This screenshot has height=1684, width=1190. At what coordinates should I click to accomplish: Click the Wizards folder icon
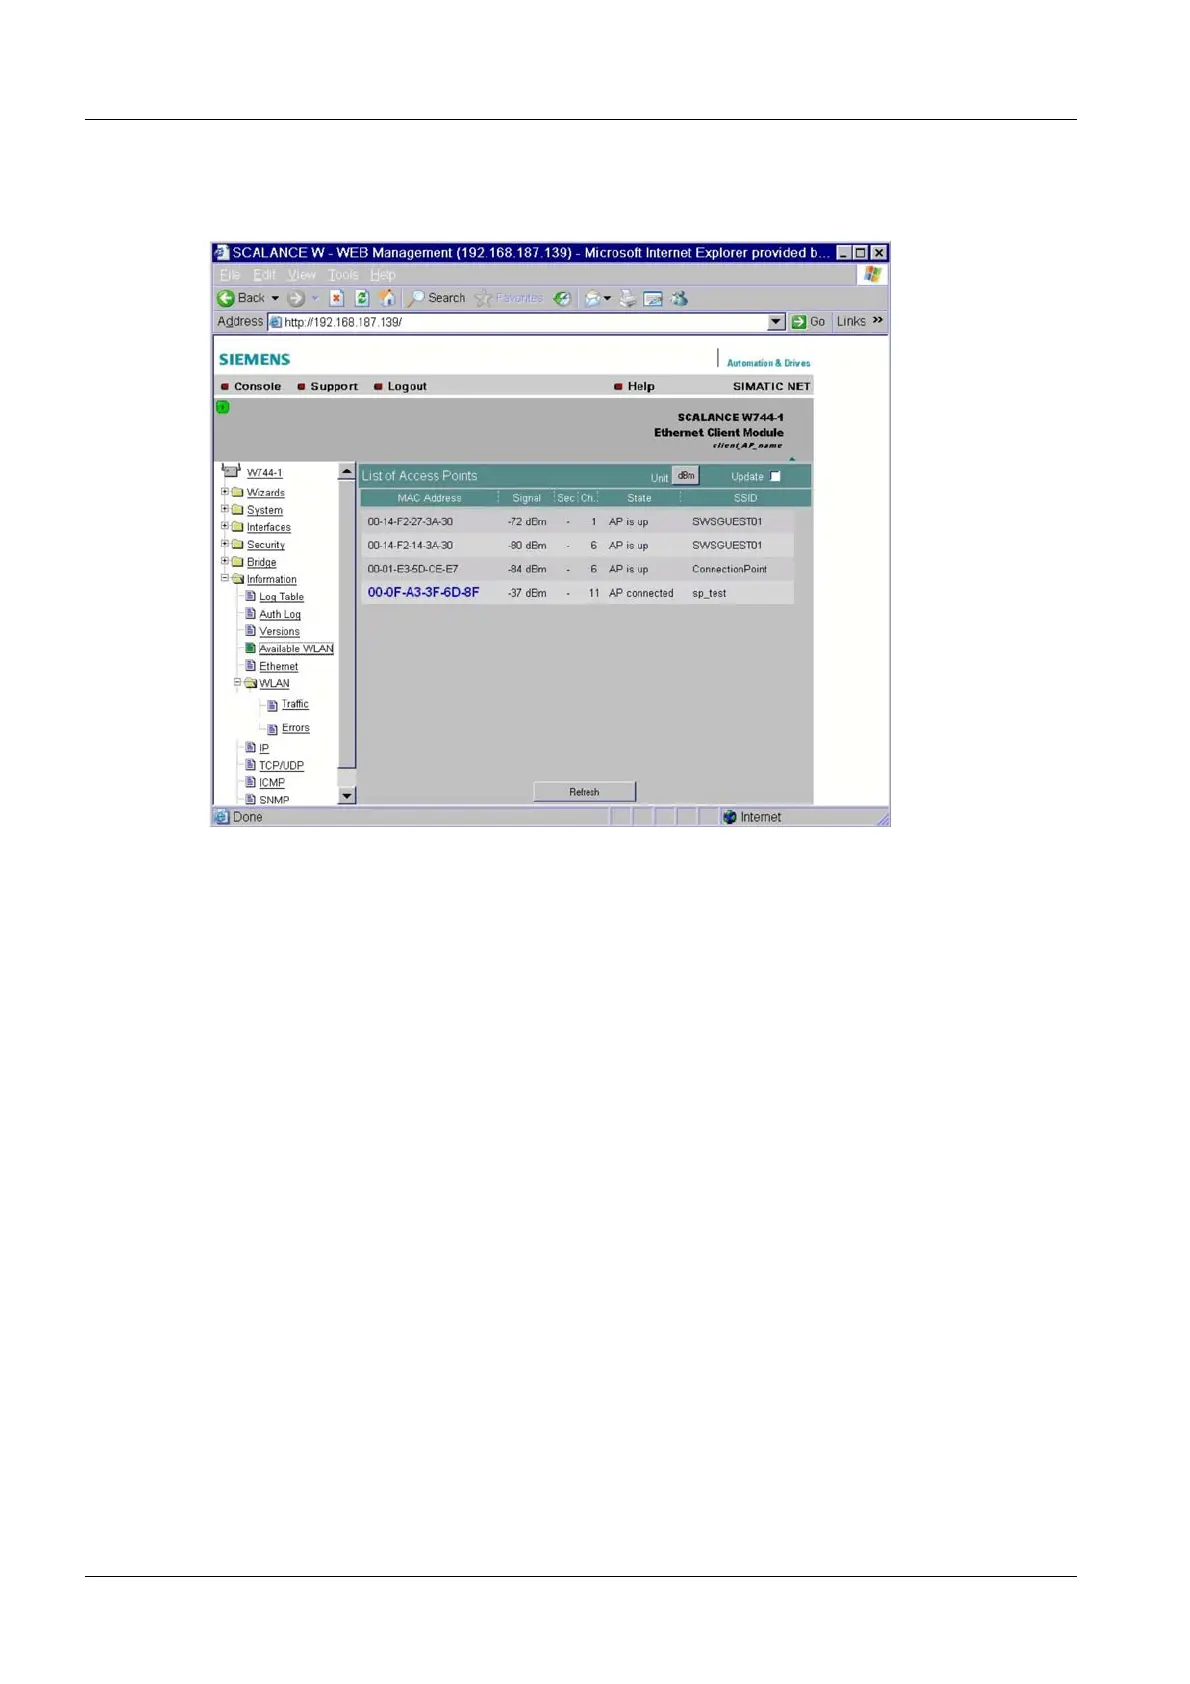click(x=238, y=492)
